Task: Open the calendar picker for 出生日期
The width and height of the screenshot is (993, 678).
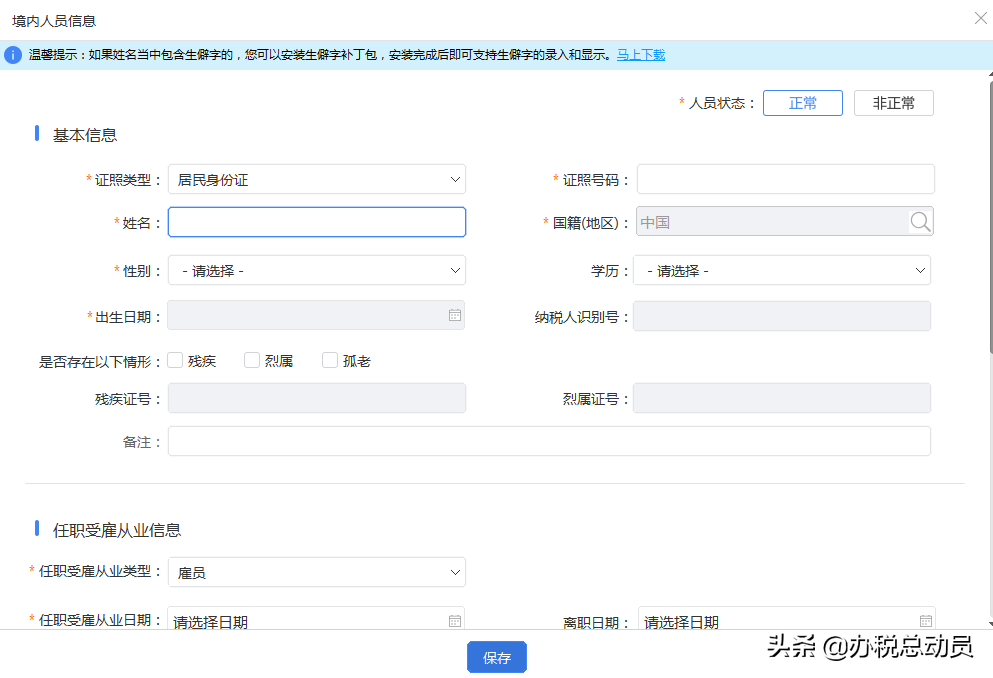Action: (455, 314)
